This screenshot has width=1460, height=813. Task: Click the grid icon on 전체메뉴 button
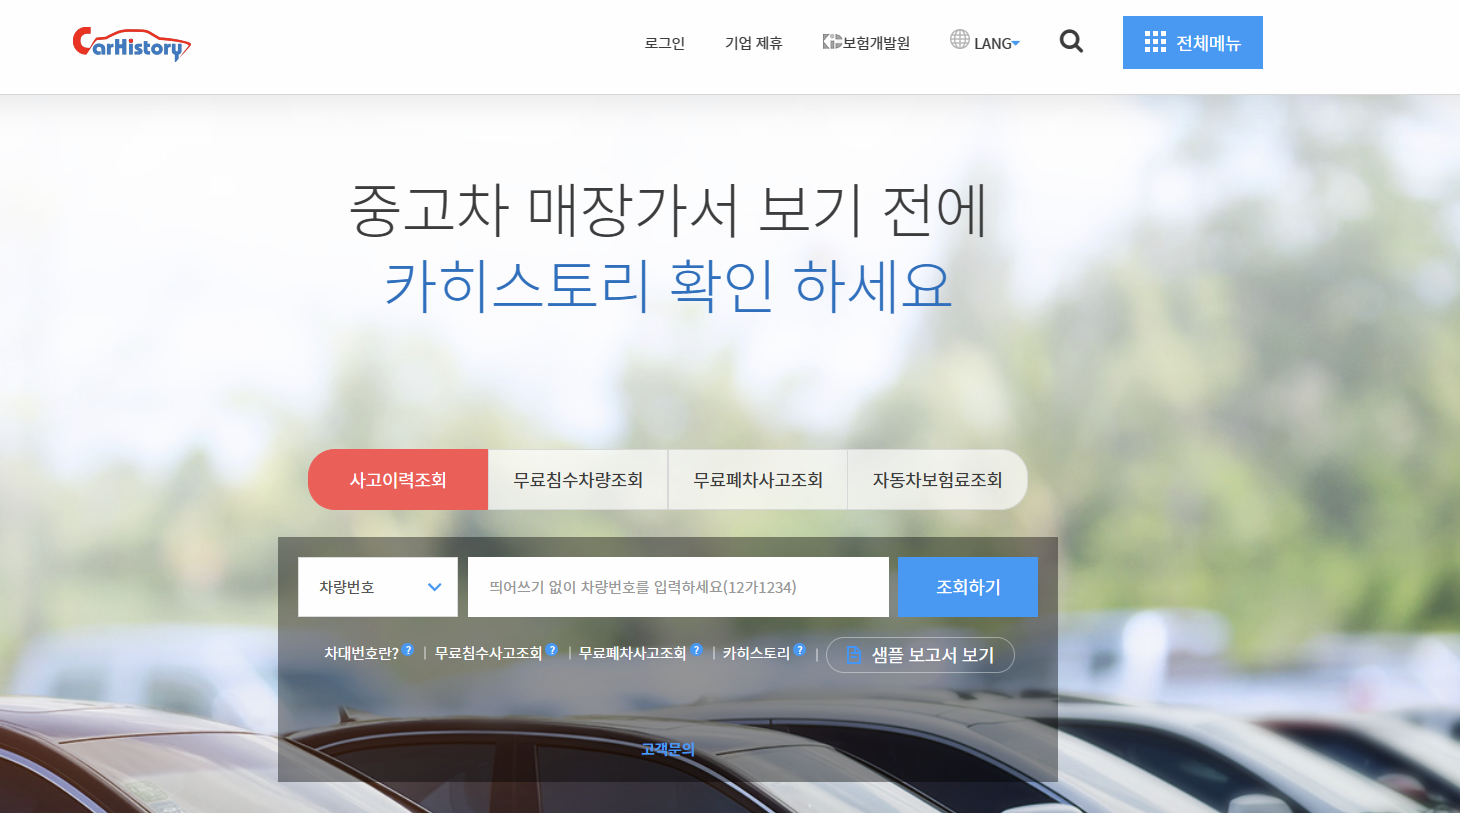tap(1156, 42)
